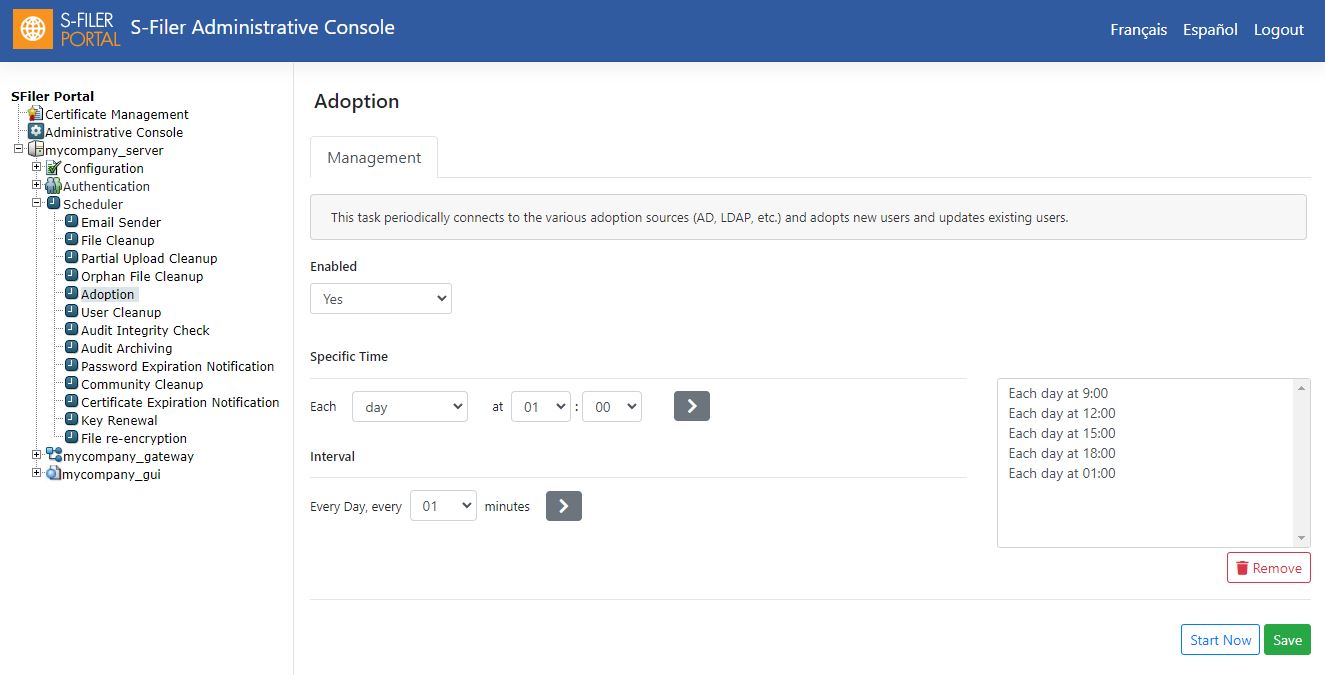Open Certificate Management tree item
Viewport: 1325px width, 675px height.
pyautogui.click(x=117, y=114)
